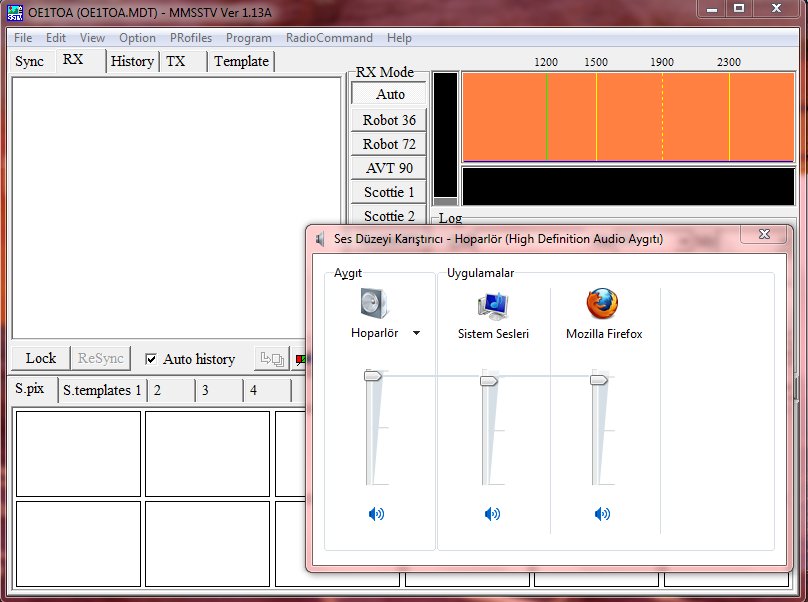Select the Auto RX mode
The image size is (808, 602).
tap(390, 94)
